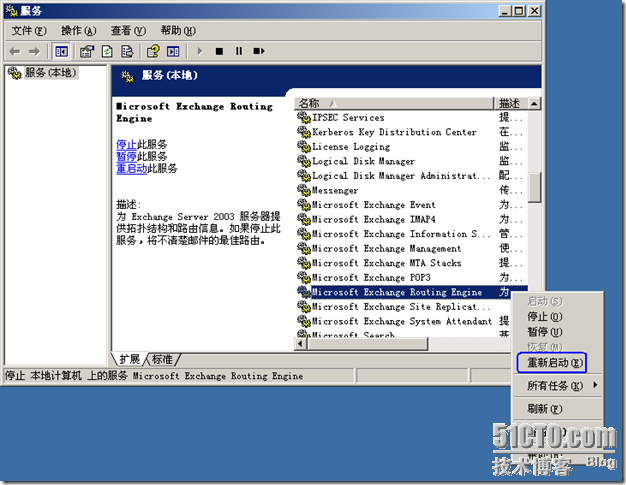The image size is (626, 485).
Task: Select Microsoft Exchange System Attendant row
Action: pos(402,321)
